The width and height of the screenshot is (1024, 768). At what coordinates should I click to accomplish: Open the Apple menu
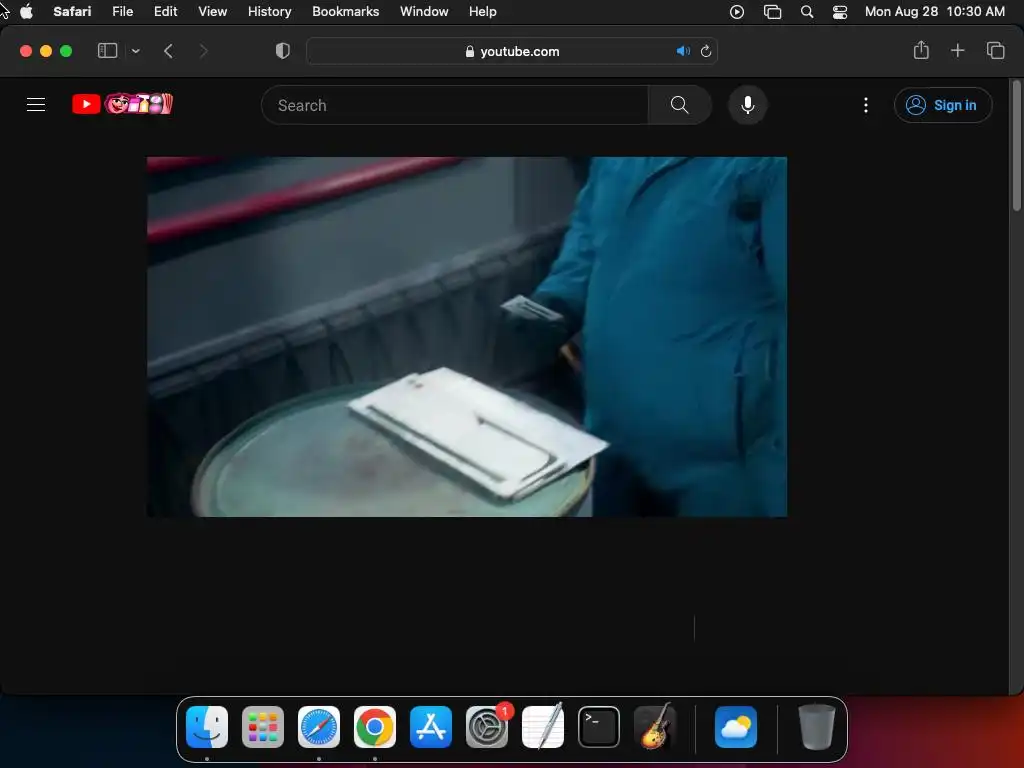click(x=26, y=12)
